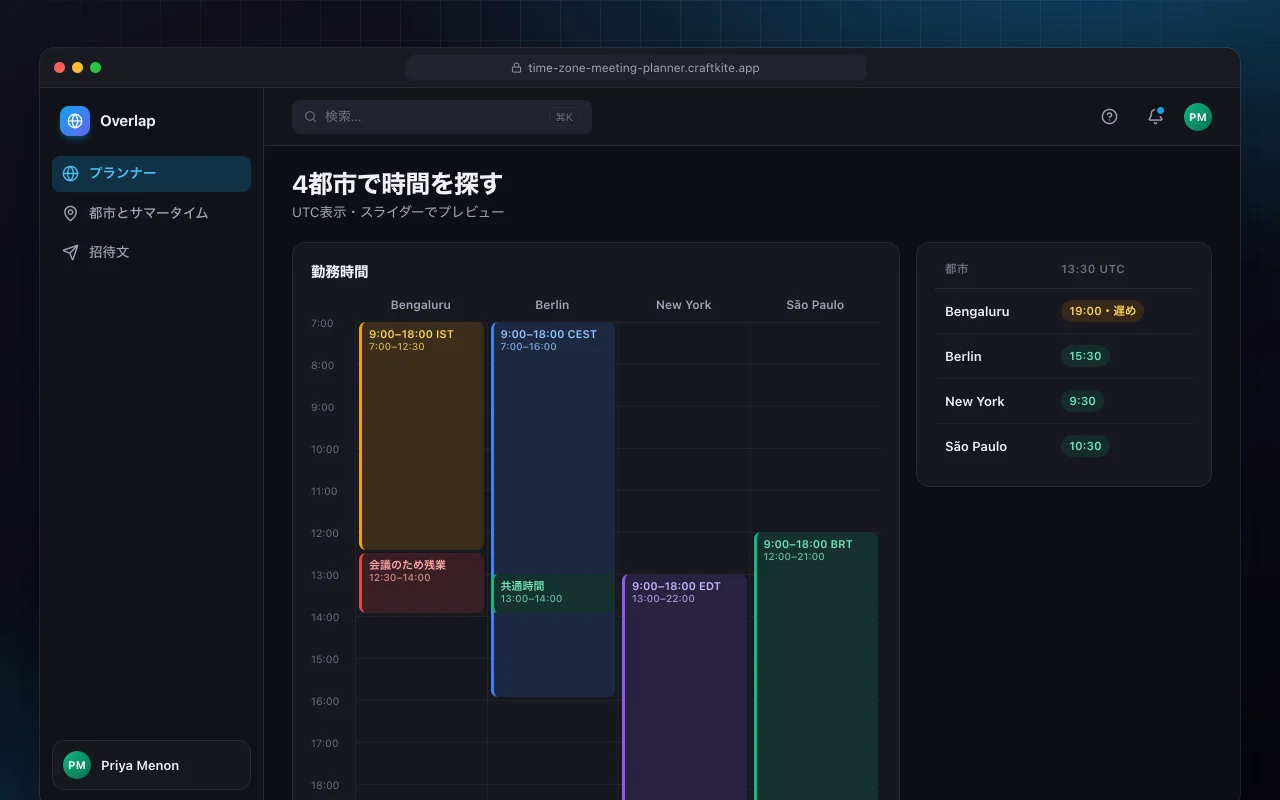Click the 9:30 New York time badge
This screenshot has width=1280, height=800.
click(x=1082, y=401)
